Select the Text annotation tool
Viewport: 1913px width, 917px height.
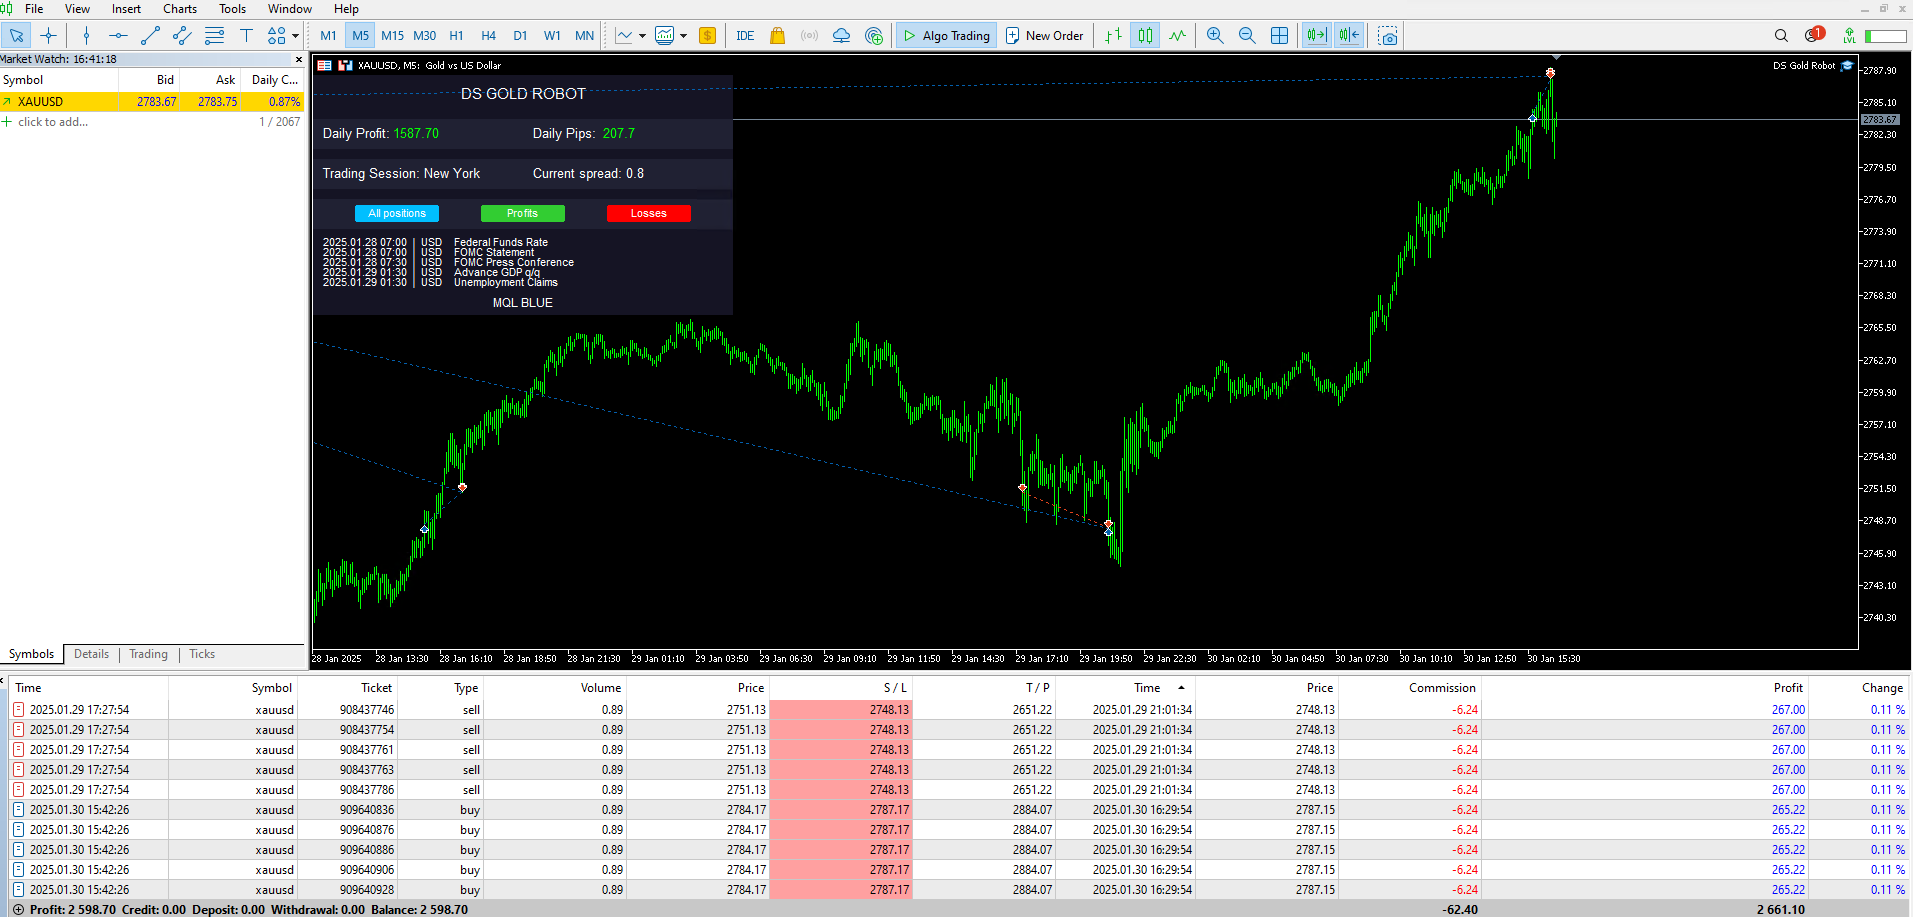click(246, 35)
